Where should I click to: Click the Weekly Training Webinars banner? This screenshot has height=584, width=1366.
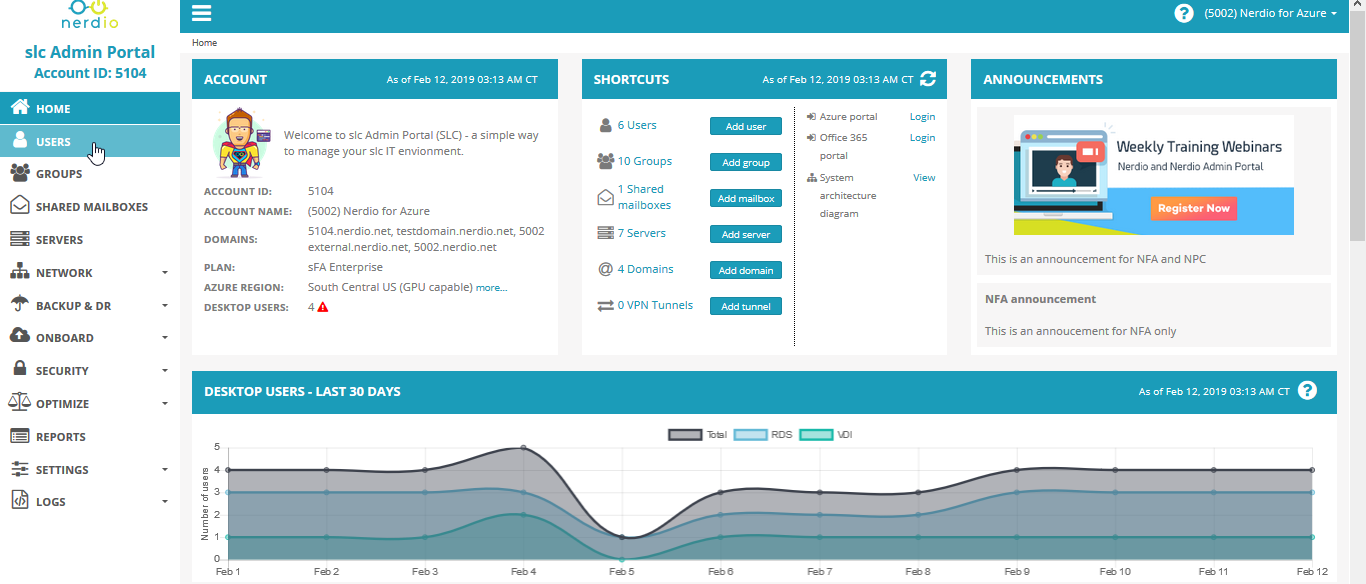pyautogui.click(x=1154, y=175)
